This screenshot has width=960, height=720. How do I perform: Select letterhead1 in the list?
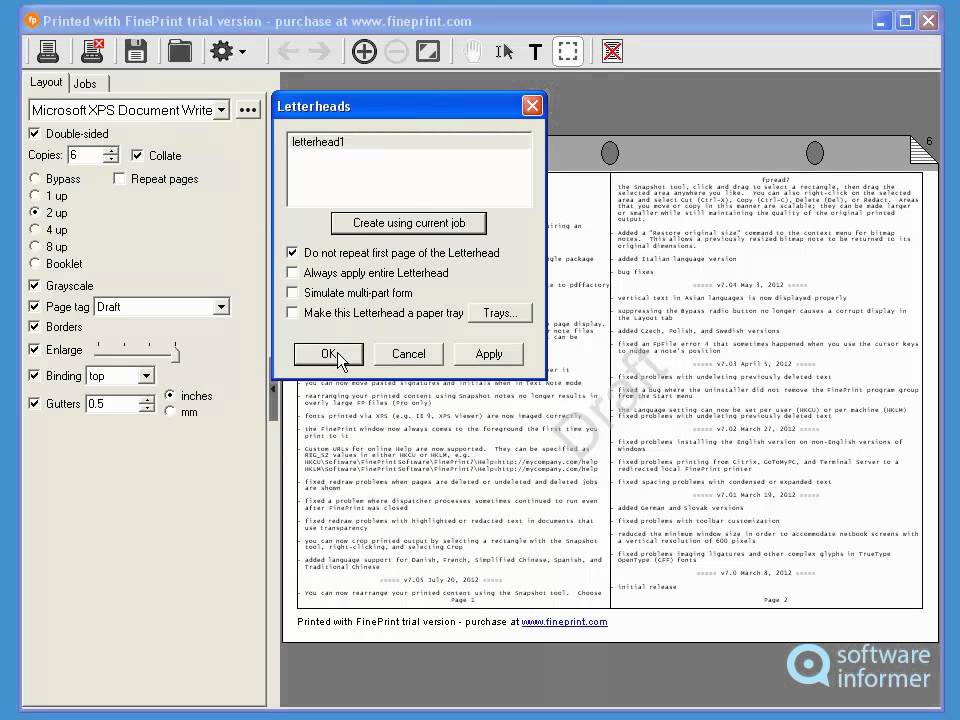409,141
